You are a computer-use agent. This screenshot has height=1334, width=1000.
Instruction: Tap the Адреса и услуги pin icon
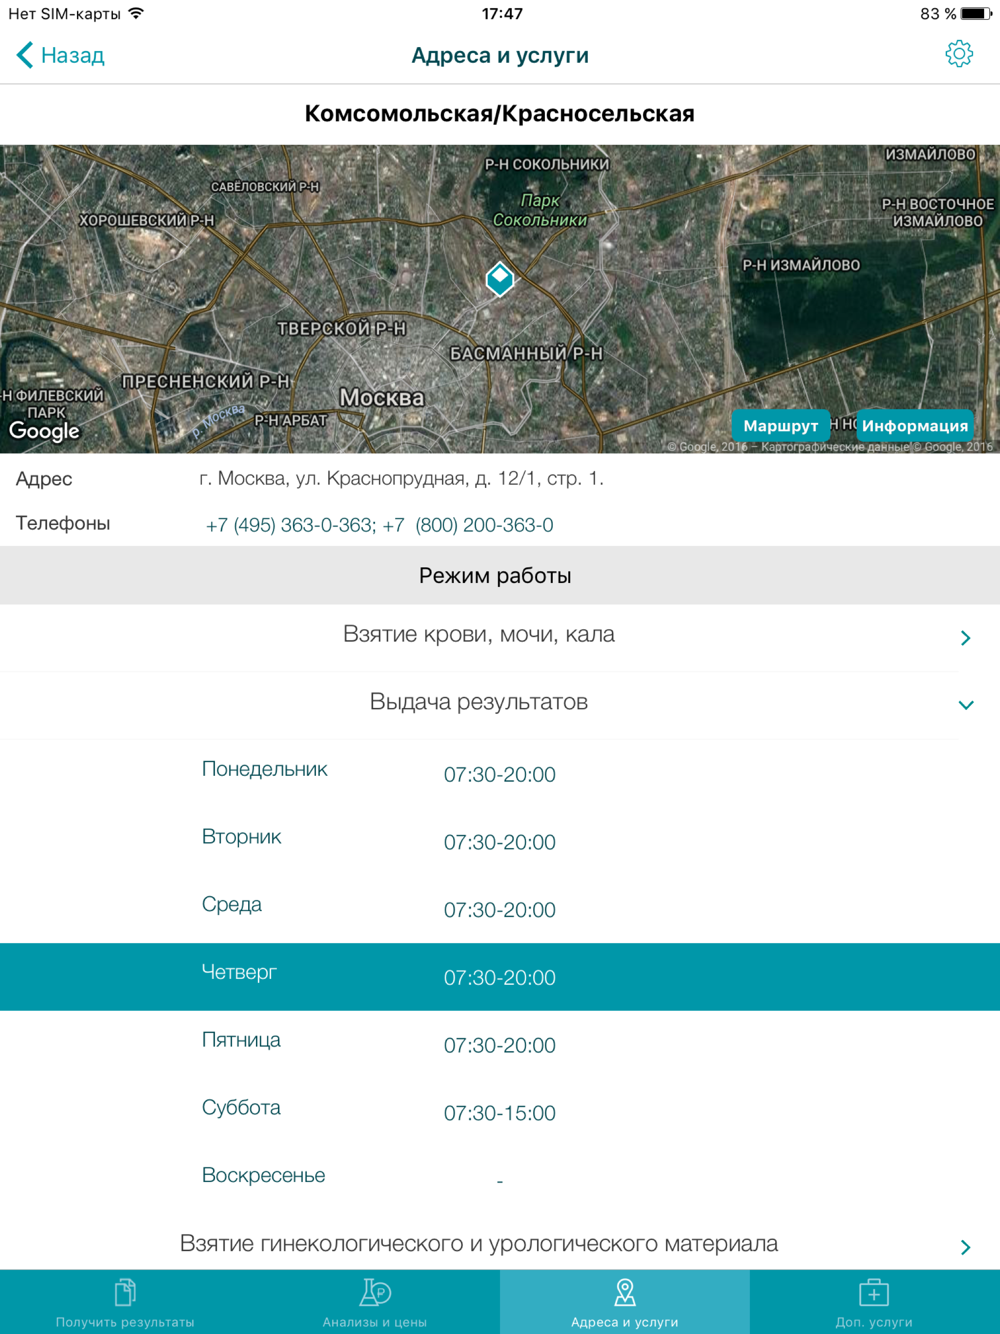click(x=625, y=1292)
